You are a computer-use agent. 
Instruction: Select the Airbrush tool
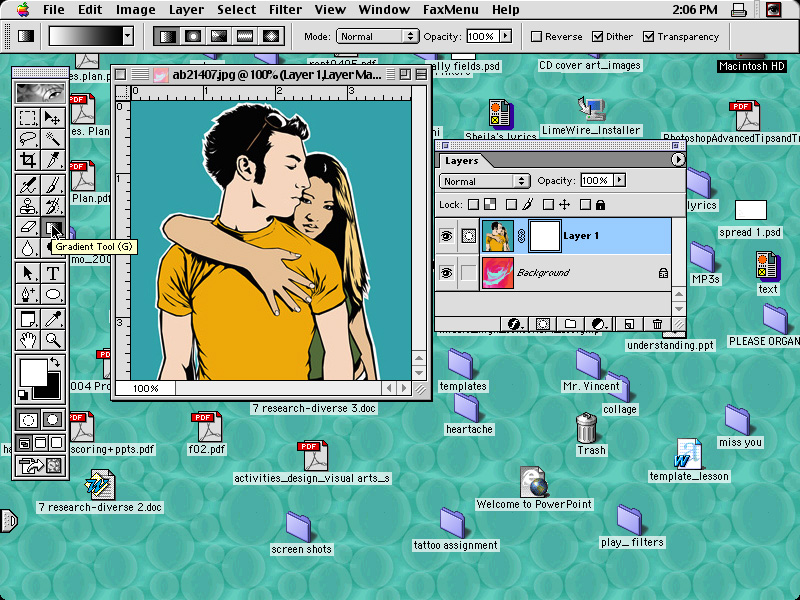click(28, 185)
